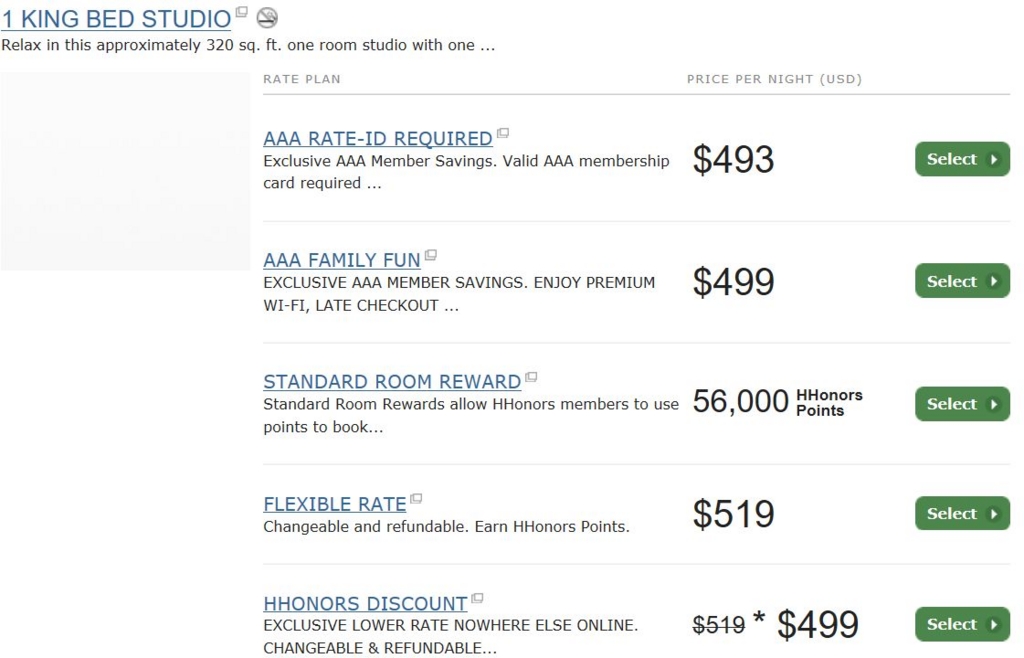The width and height of the screenshot is (1024, 658).
Task: Select the 56,000 HHonors Points reward rate
Action: (963, 403)
